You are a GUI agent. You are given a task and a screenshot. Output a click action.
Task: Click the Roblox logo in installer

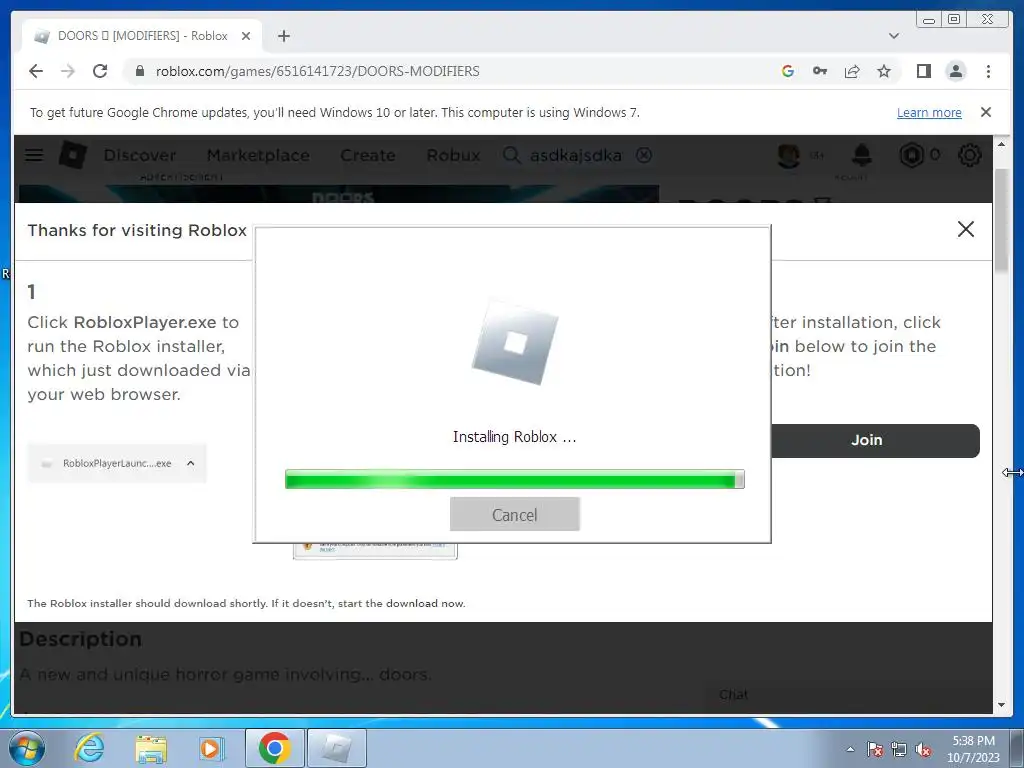(x=515, y=343)
